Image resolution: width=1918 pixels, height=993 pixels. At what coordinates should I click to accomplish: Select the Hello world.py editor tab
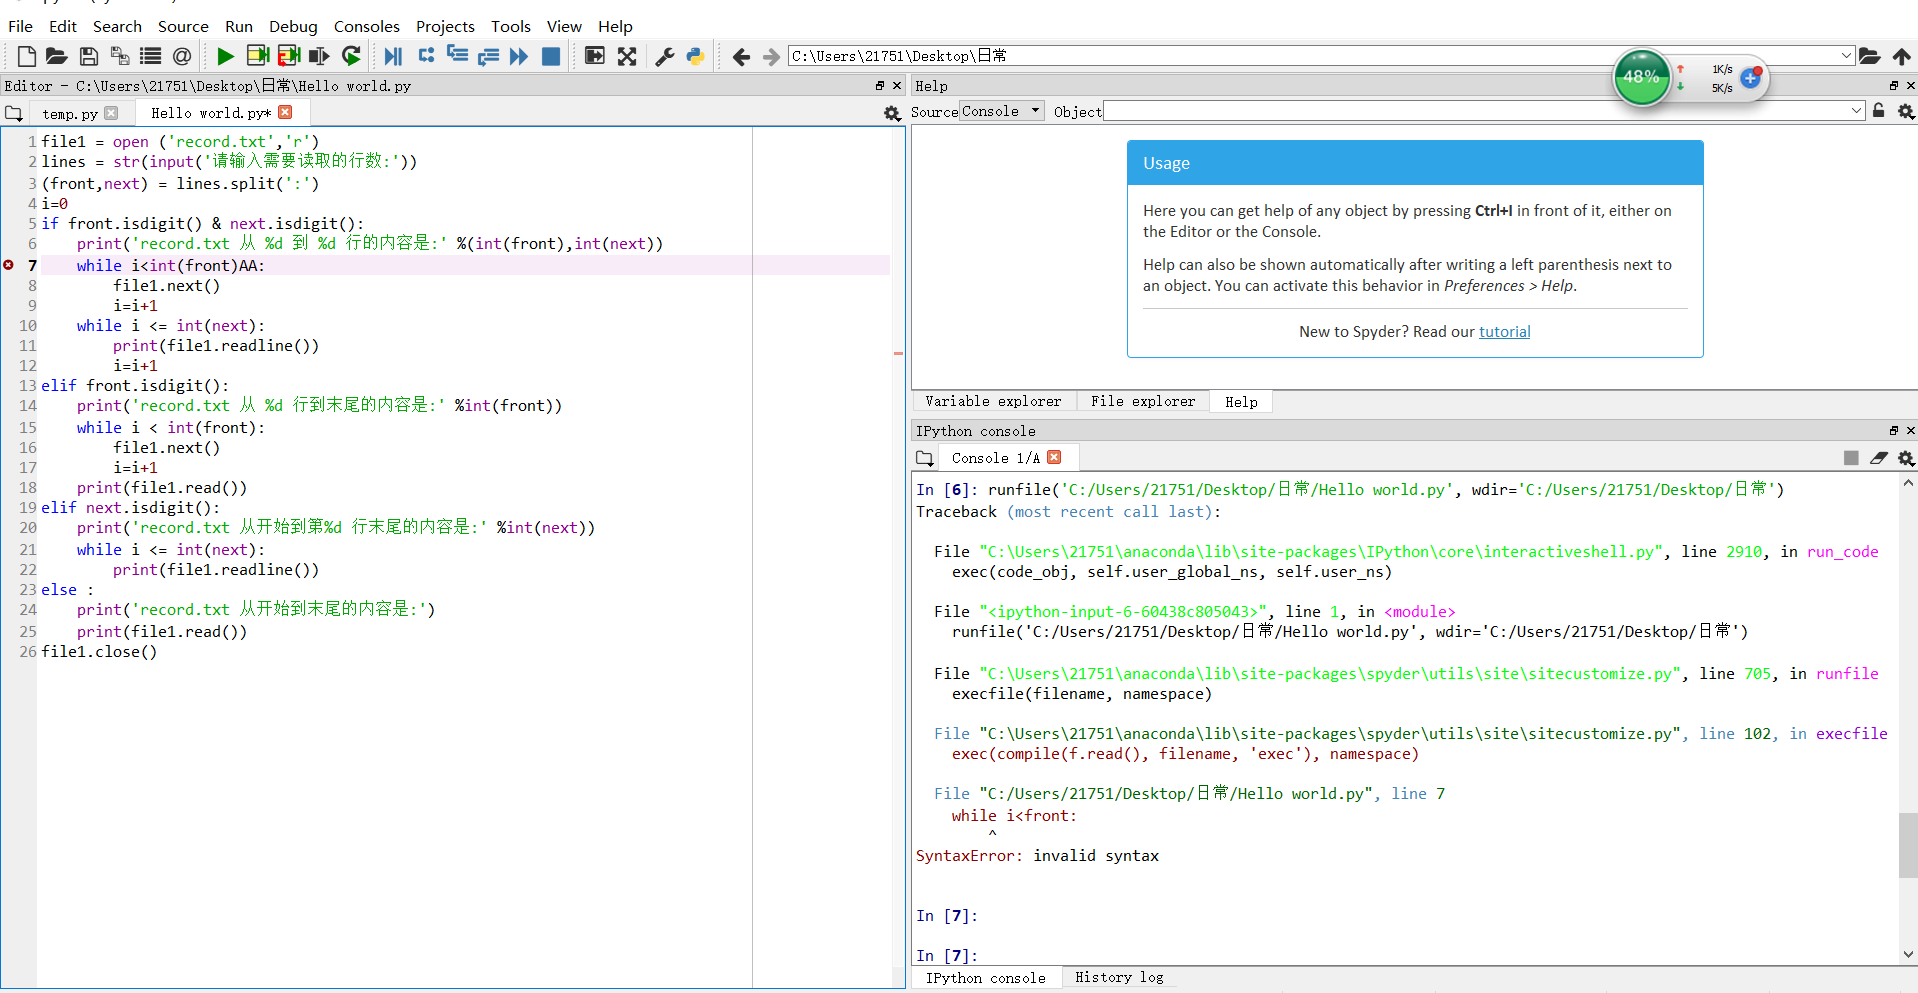[x=211, y=113]
